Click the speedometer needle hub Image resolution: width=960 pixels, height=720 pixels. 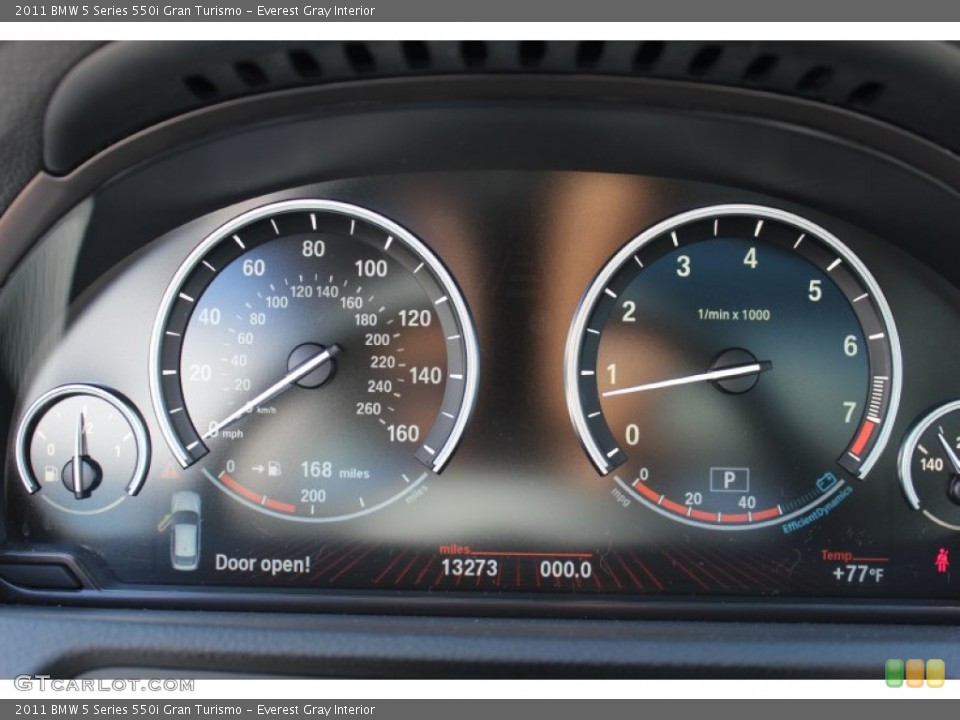point(312,366)
